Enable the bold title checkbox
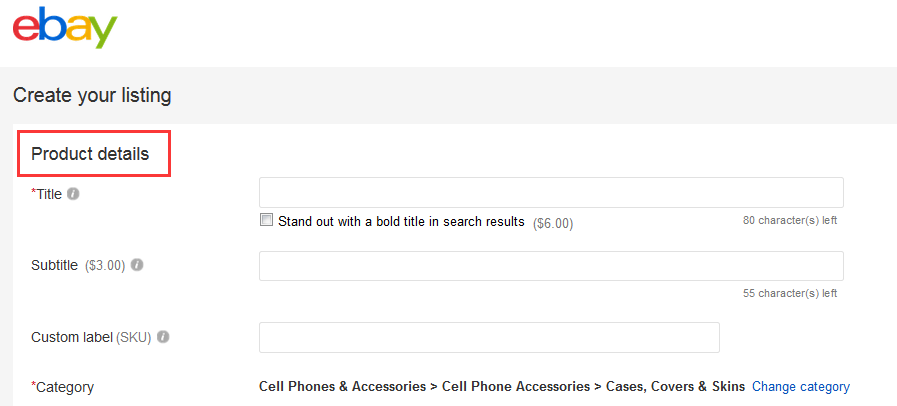 (266, 220)
